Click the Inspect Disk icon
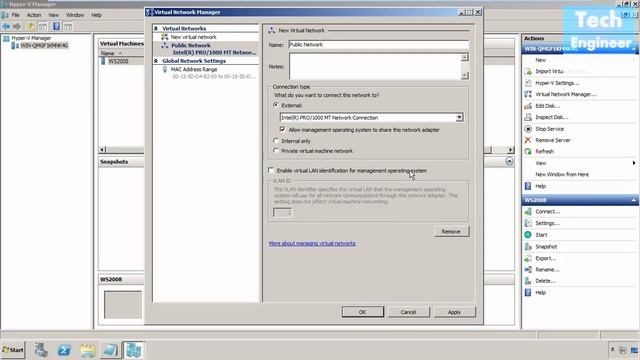This screenshot has height=360, width=640. (x=528, y=117)
